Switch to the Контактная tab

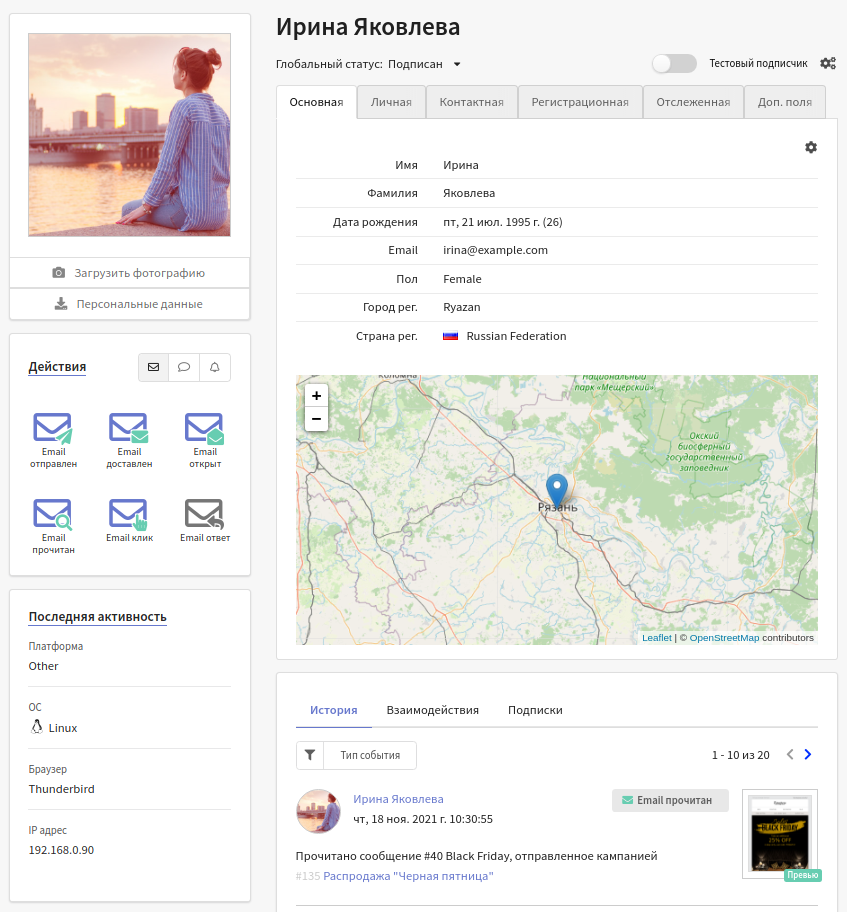pyautogui.click(x=471, y=102)
